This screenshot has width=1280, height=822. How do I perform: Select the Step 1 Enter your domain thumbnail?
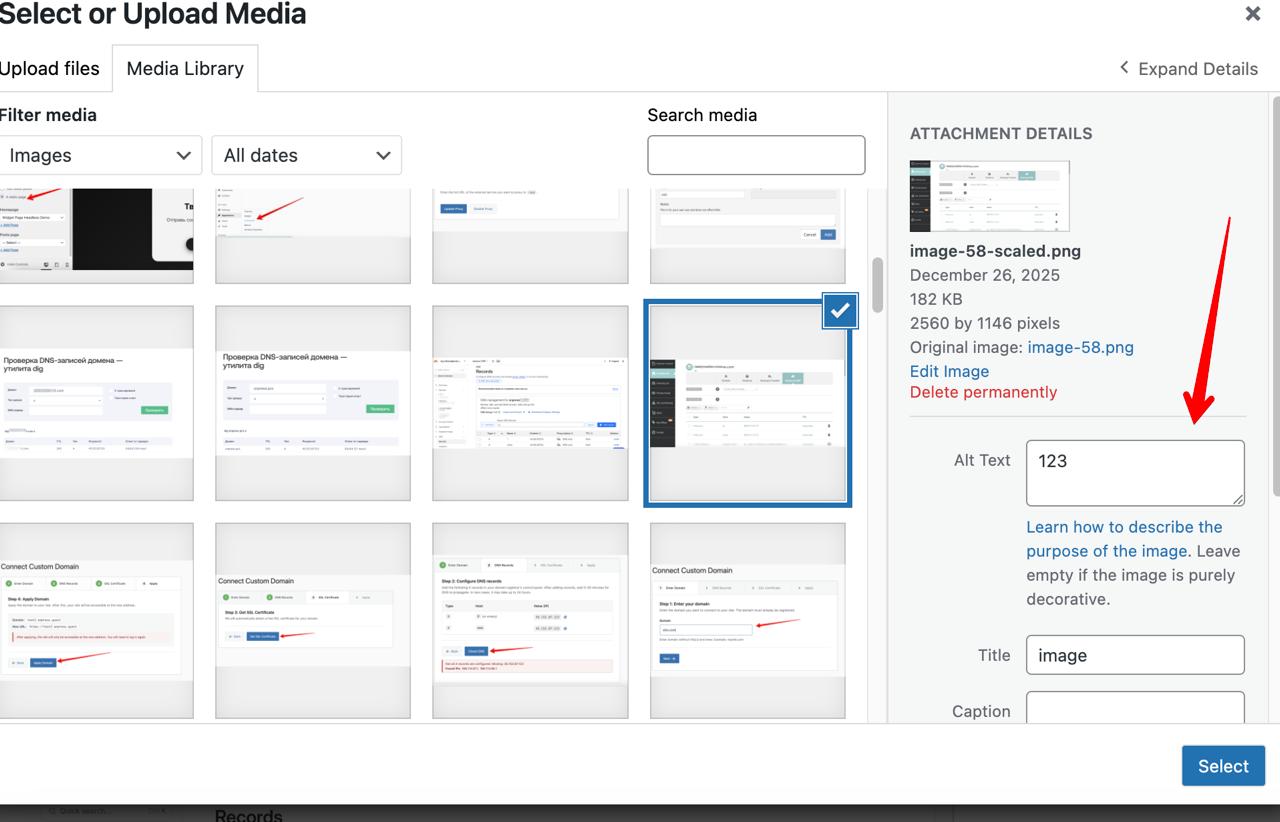tap(748, 620)
